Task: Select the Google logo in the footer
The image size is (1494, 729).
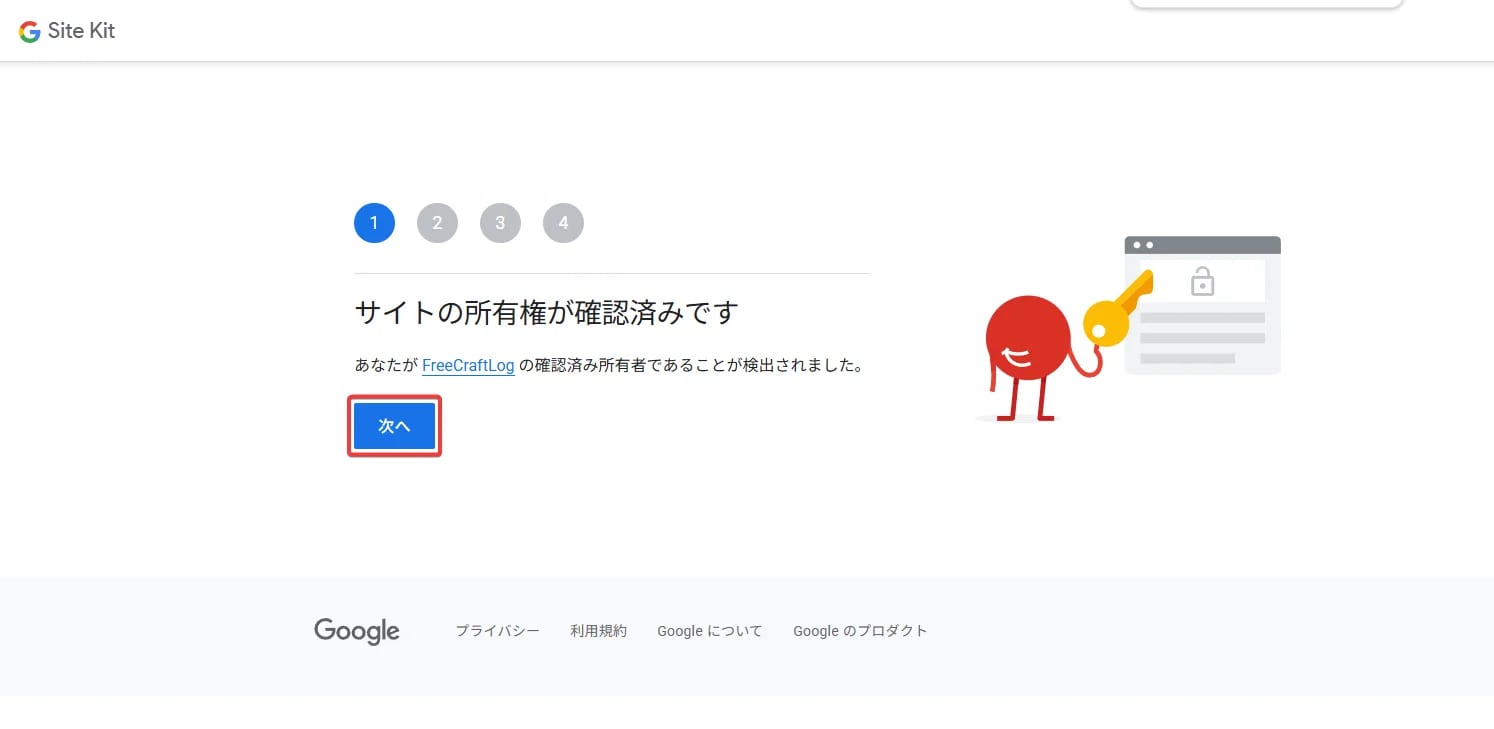Action: [357, 631]
